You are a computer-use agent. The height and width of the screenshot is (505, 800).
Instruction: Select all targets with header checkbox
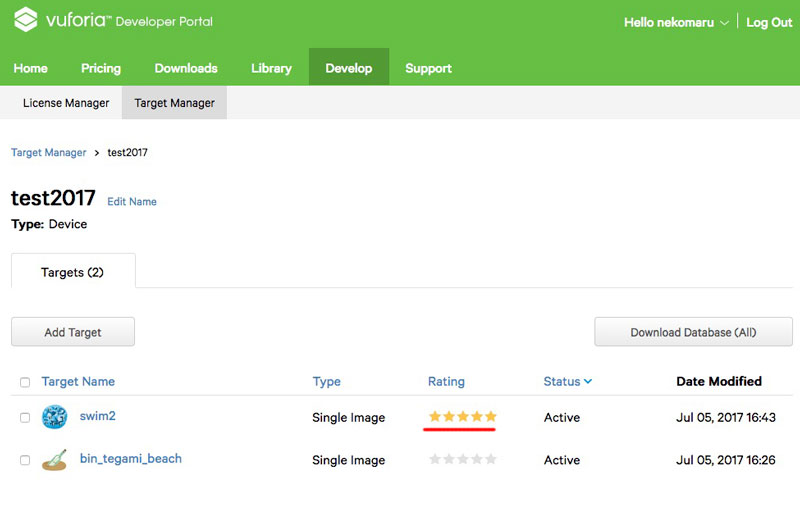[x=25, y=382]
